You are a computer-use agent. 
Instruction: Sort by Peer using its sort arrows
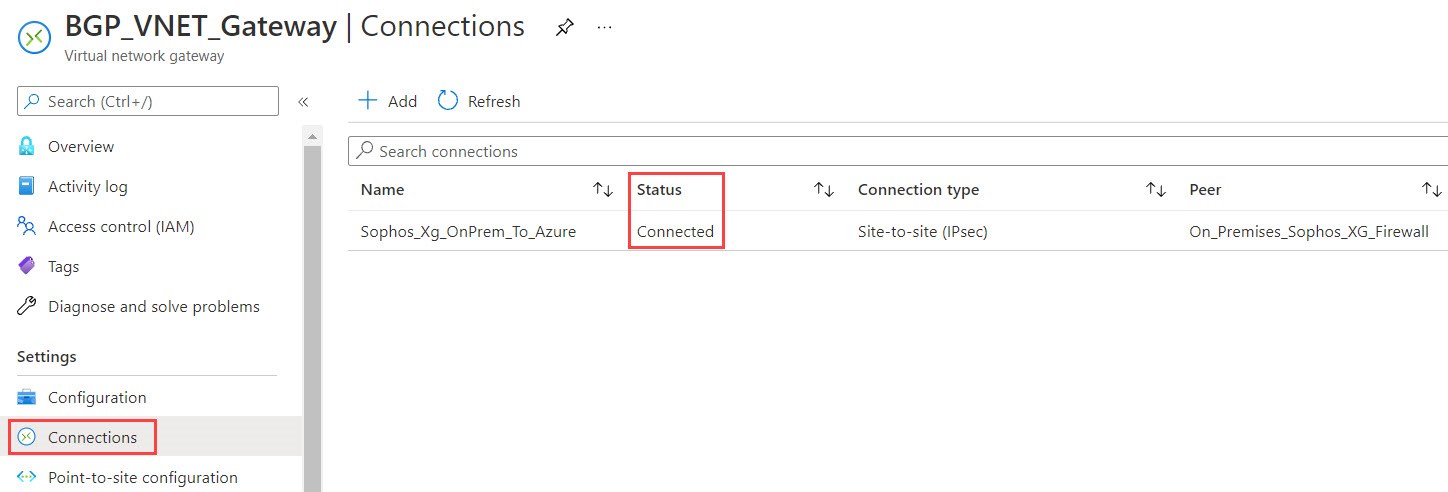pyautogui.click(x=1431, y=189)
